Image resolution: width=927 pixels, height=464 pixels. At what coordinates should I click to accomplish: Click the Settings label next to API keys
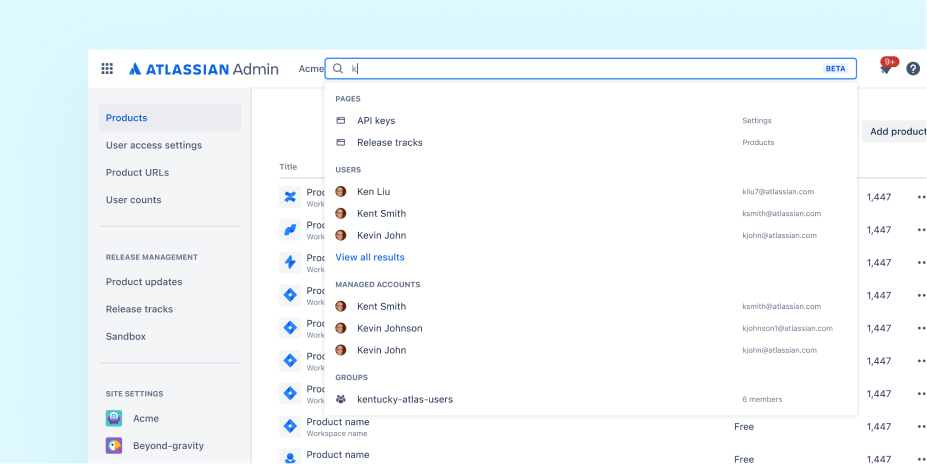click(x=757, y=121)
